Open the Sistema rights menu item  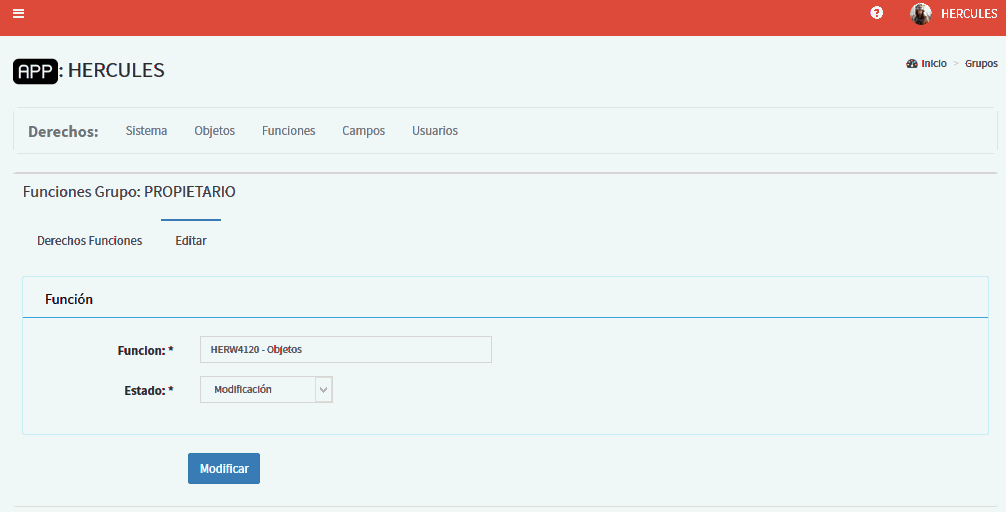(x=146, y=131)
